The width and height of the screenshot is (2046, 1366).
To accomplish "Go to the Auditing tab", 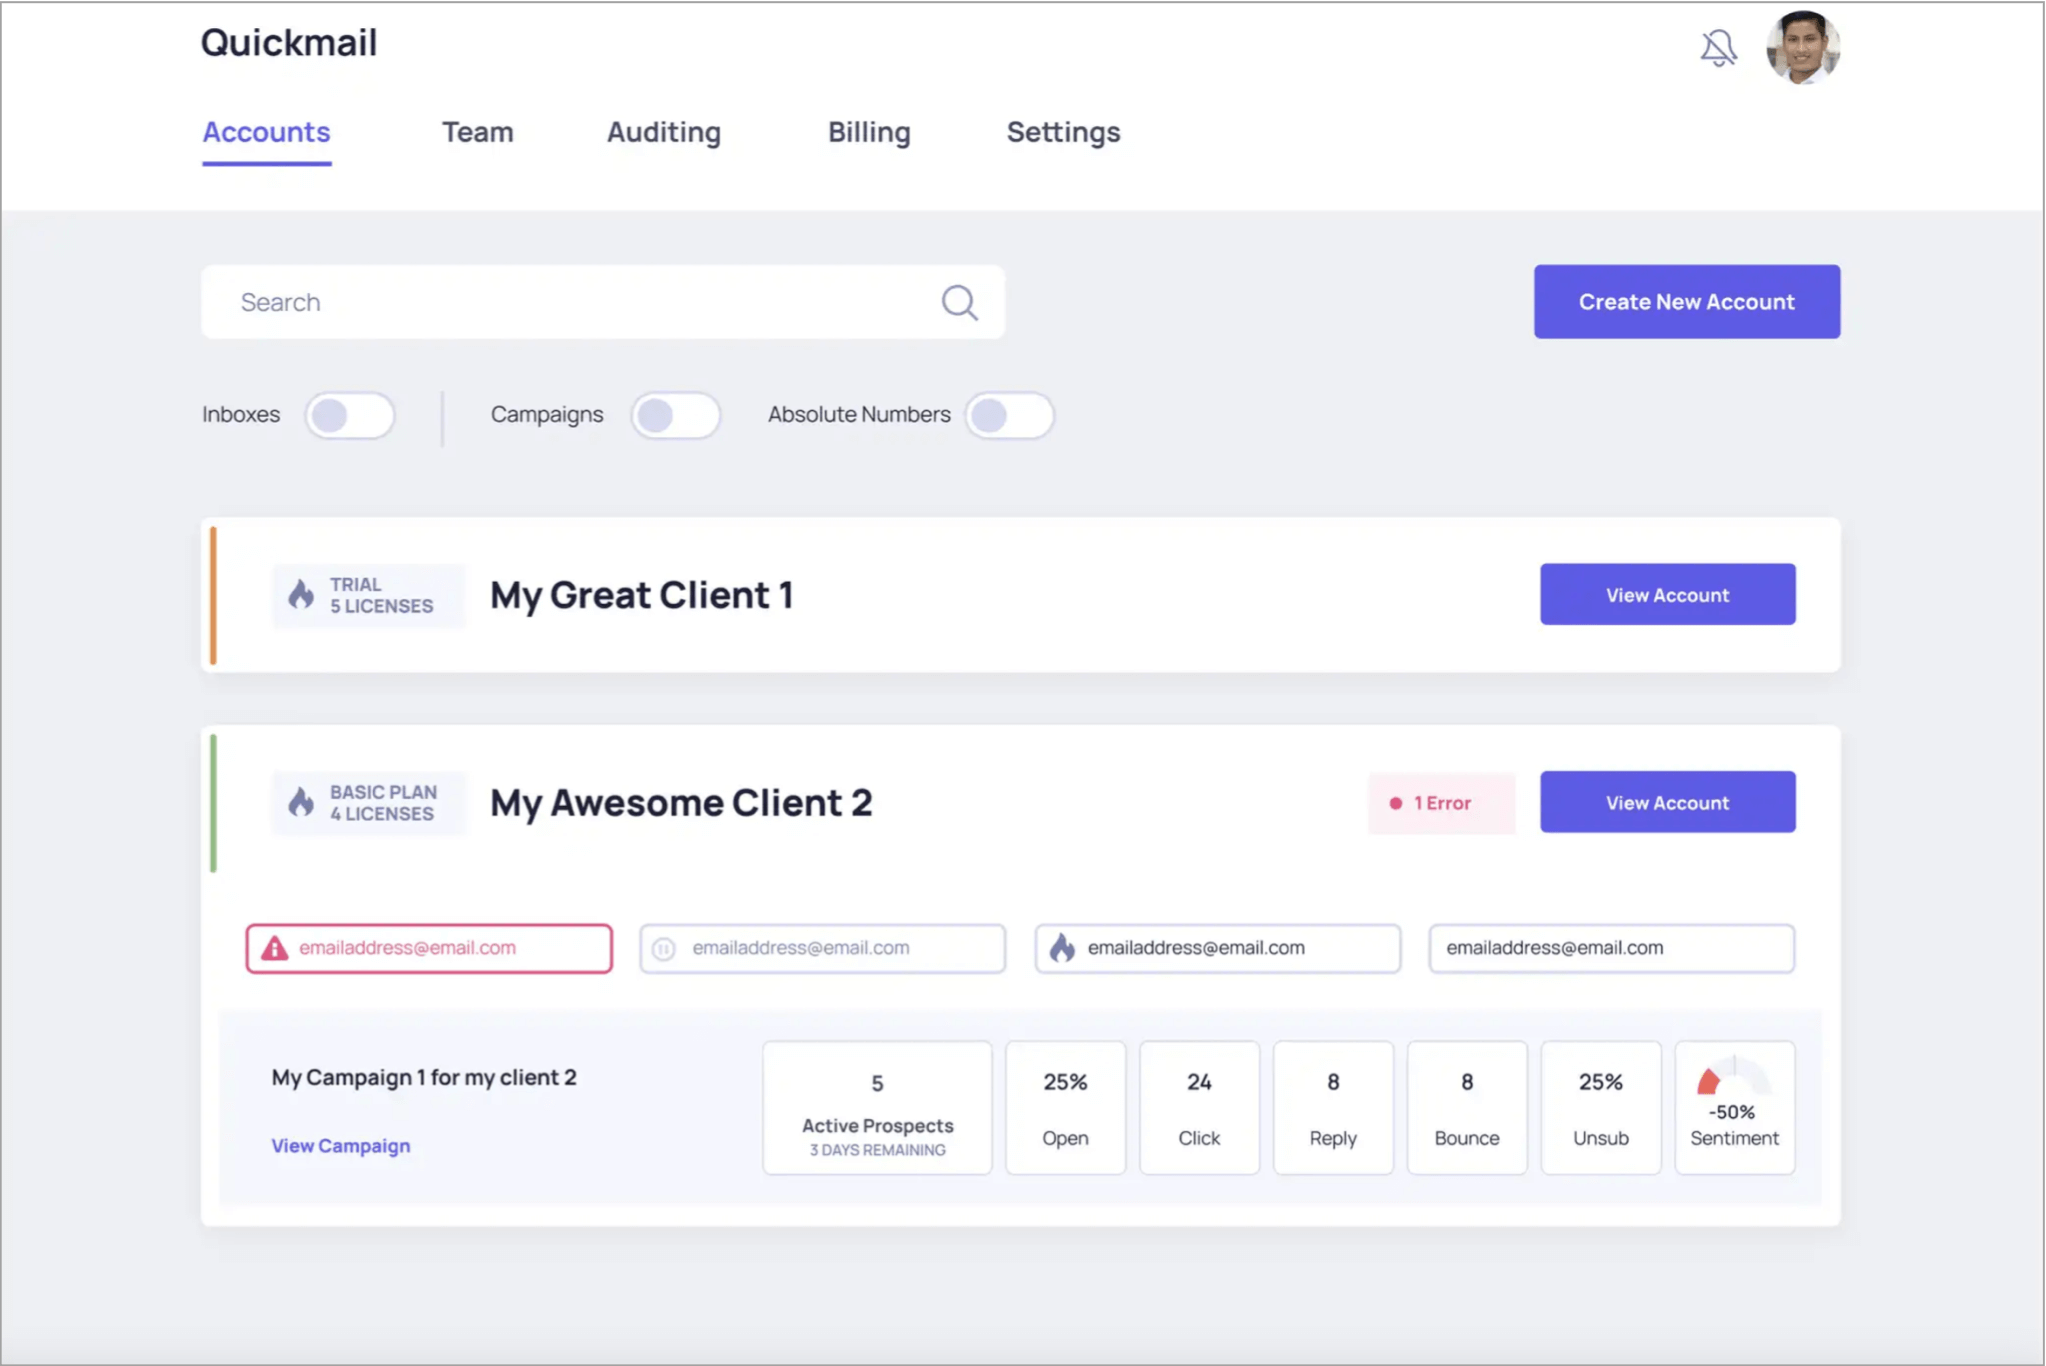I will [x=663, y=132].
